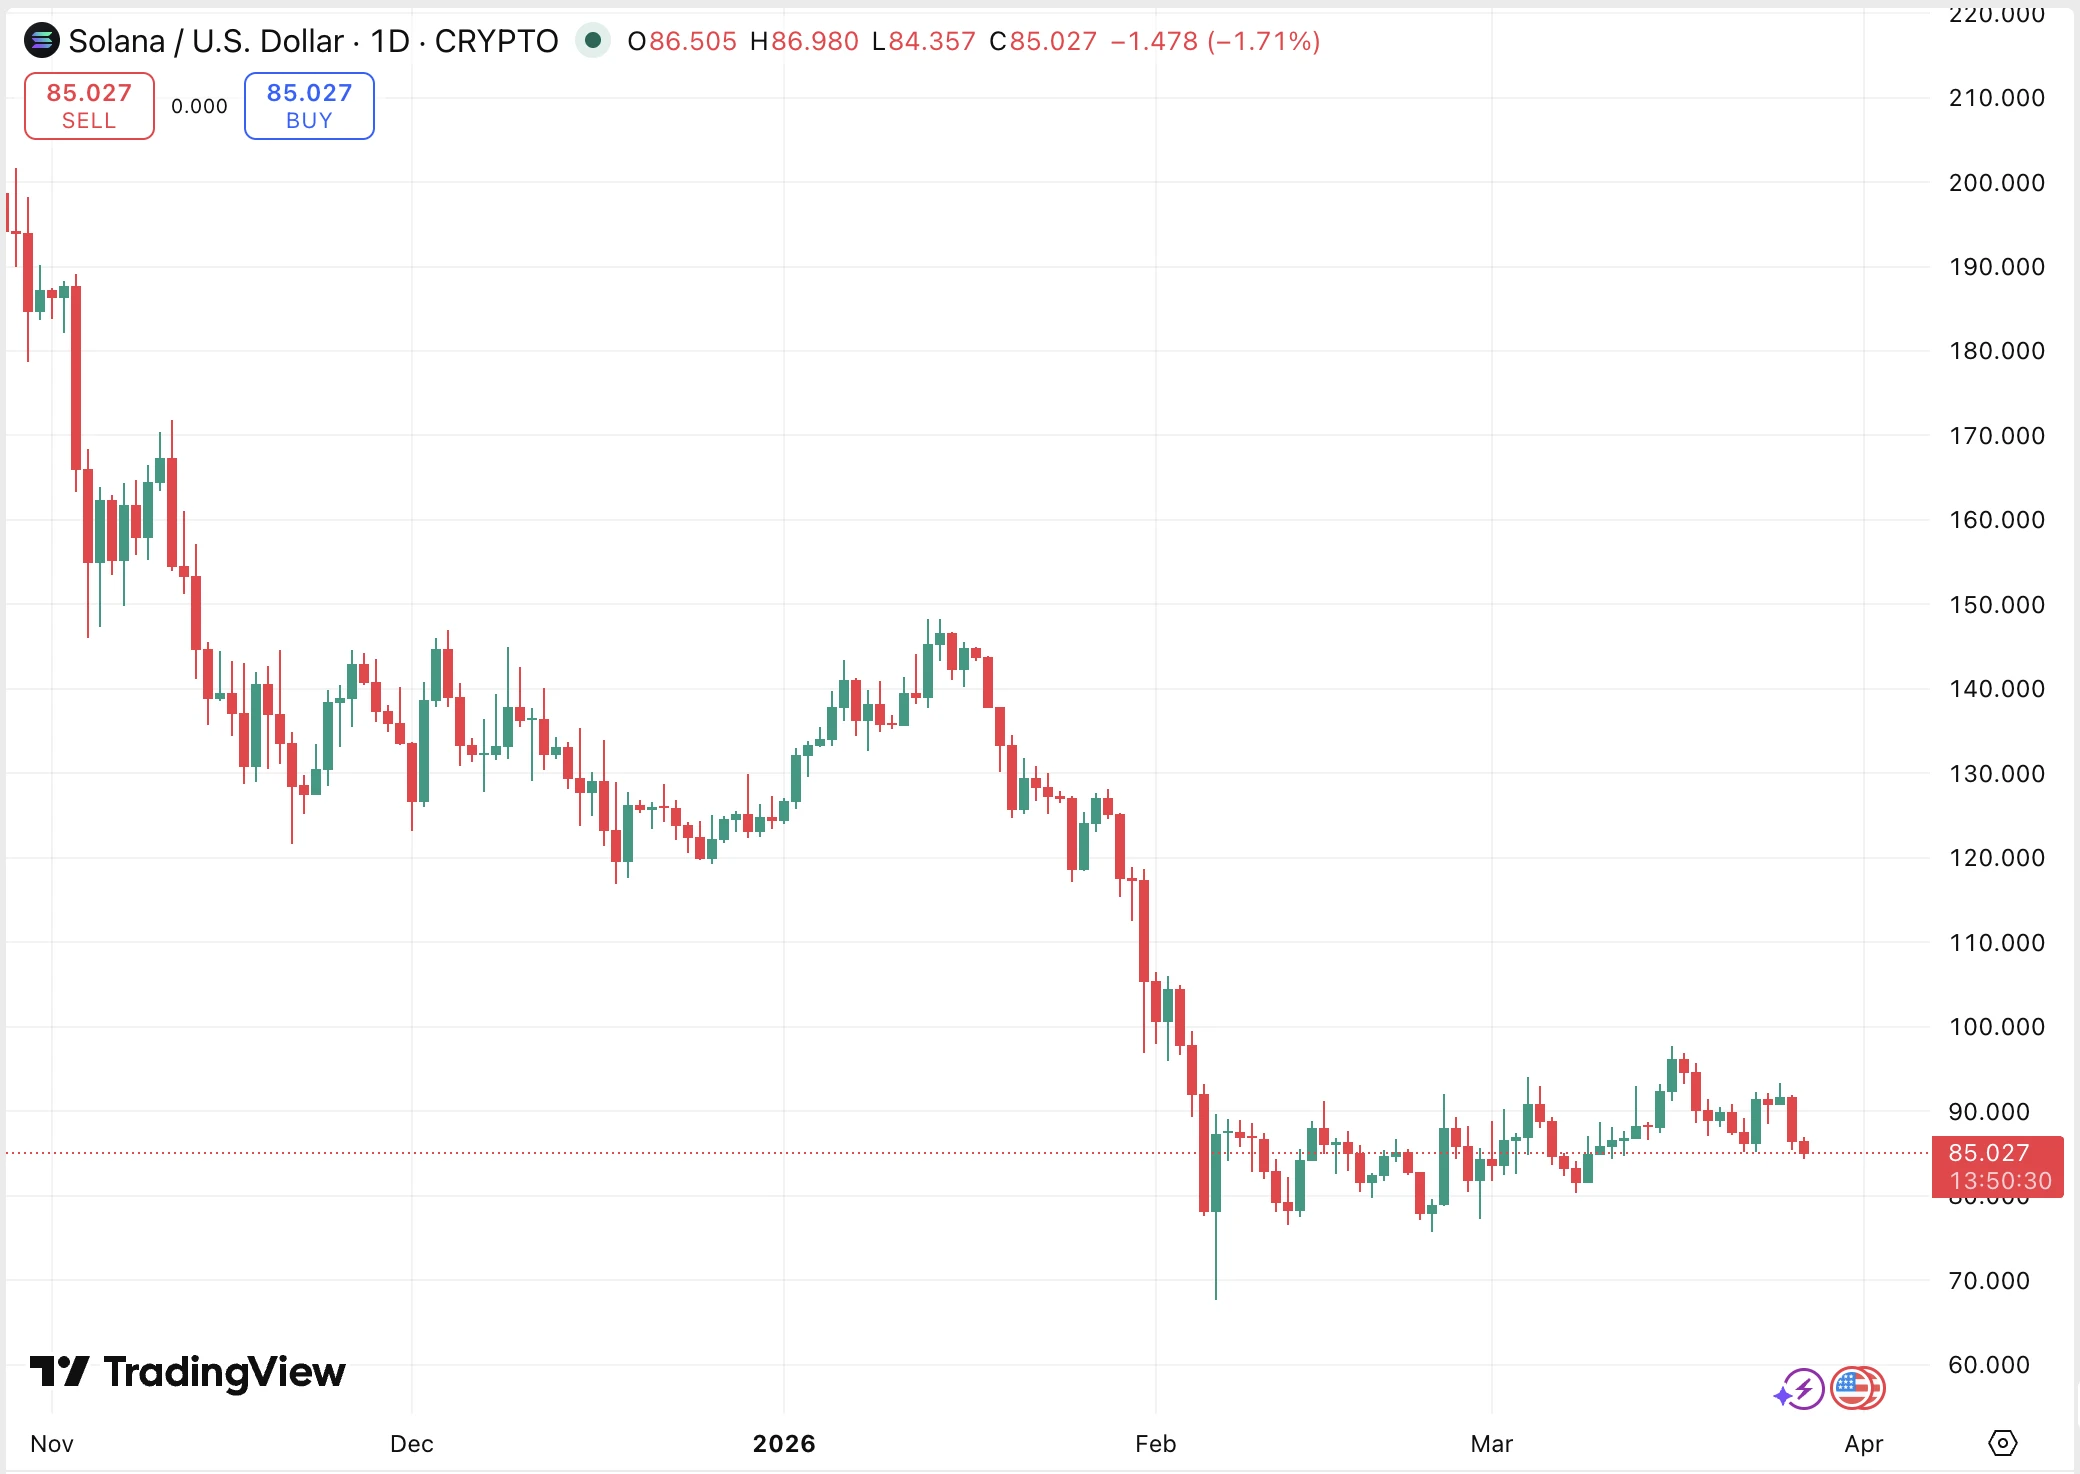2080x1474 pixels.
Task: Click the 200.000 level on the price scale
Action: click(x=1996, y=183)
